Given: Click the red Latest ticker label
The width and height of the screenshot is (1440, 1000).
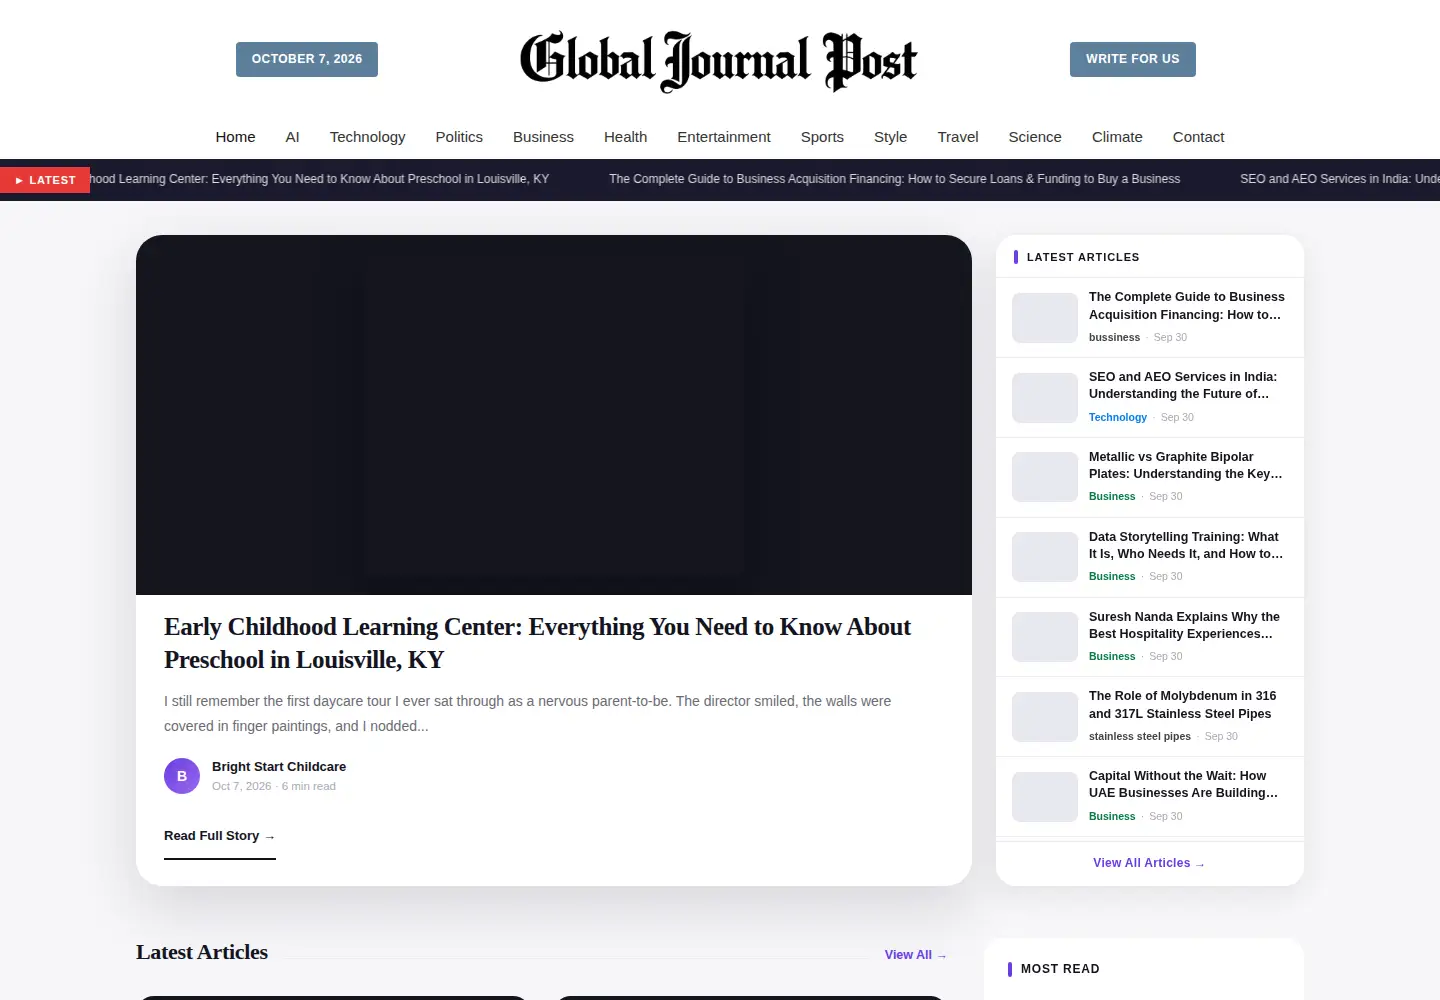Looking at the screenshot, I should (x=45, y=180).
